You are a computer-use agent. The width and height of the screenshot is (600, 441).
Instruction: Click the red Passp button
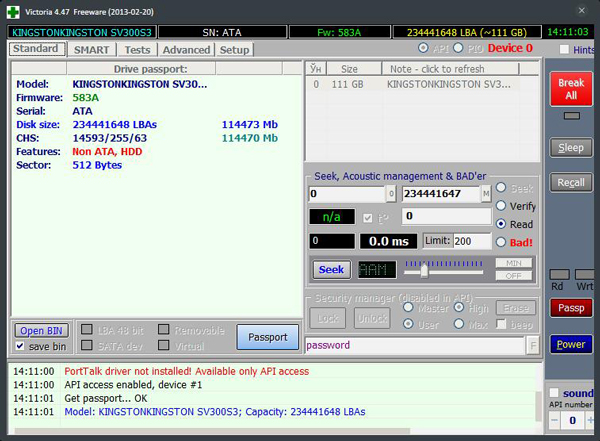tap(571, 308)
